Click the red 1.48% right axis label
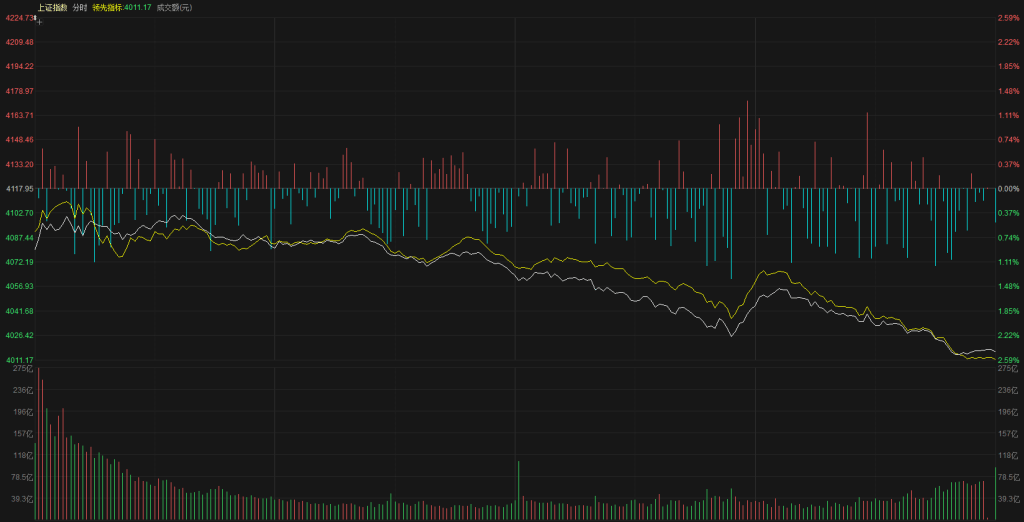This screenshot has height=522, width=1024. pyautogui.click(x=1007, y=91)
